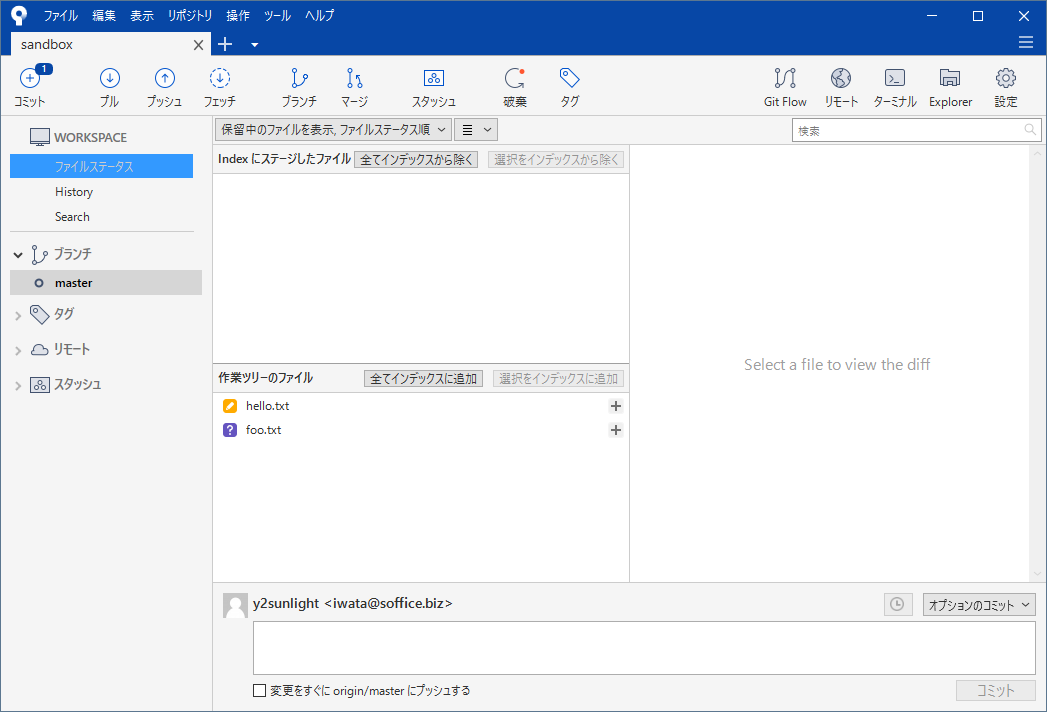This screenshot has height=712, width=1047.
Task: Select History in the workspace sidebar
Action: 74,192
